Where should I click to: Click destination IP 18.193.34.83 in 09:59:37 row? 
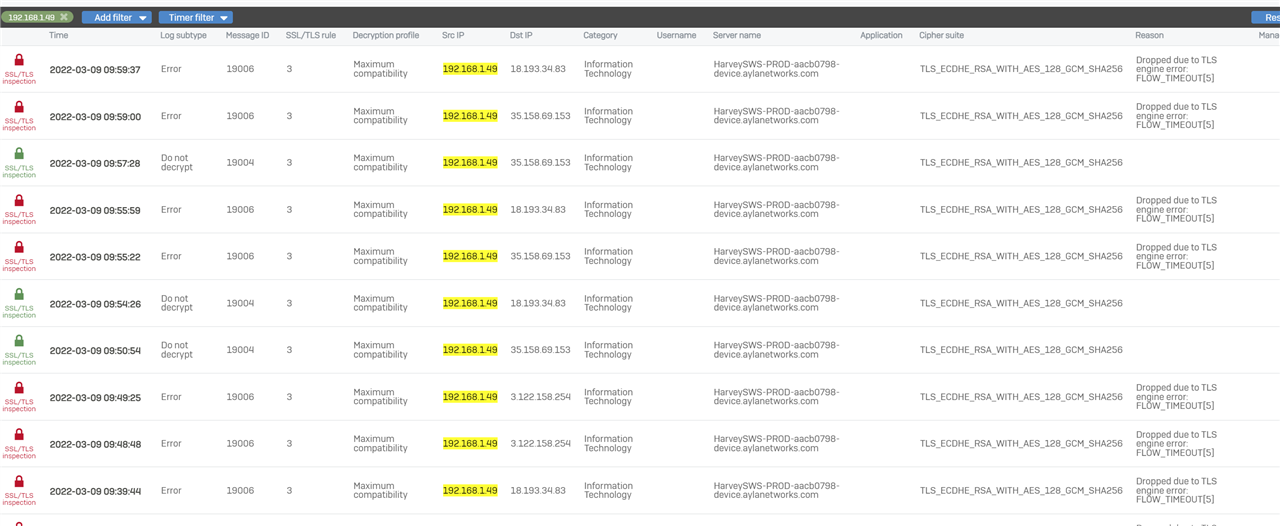click(x=538, y=69)
